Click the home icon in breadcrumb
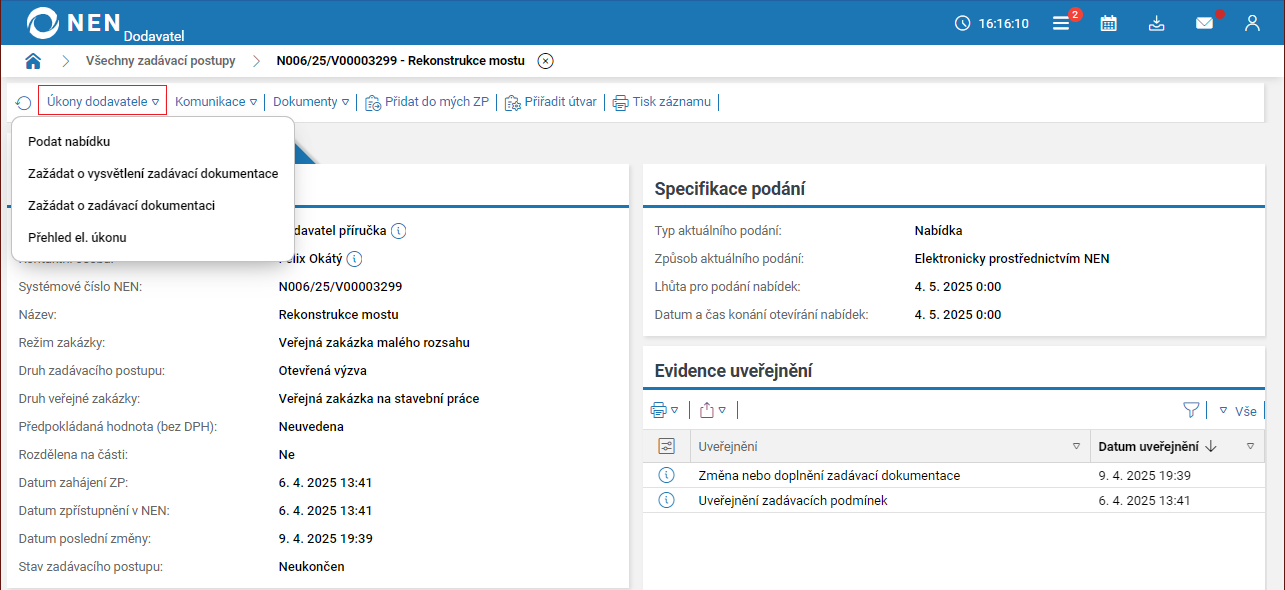The image size is (1285, 590). 33,61
